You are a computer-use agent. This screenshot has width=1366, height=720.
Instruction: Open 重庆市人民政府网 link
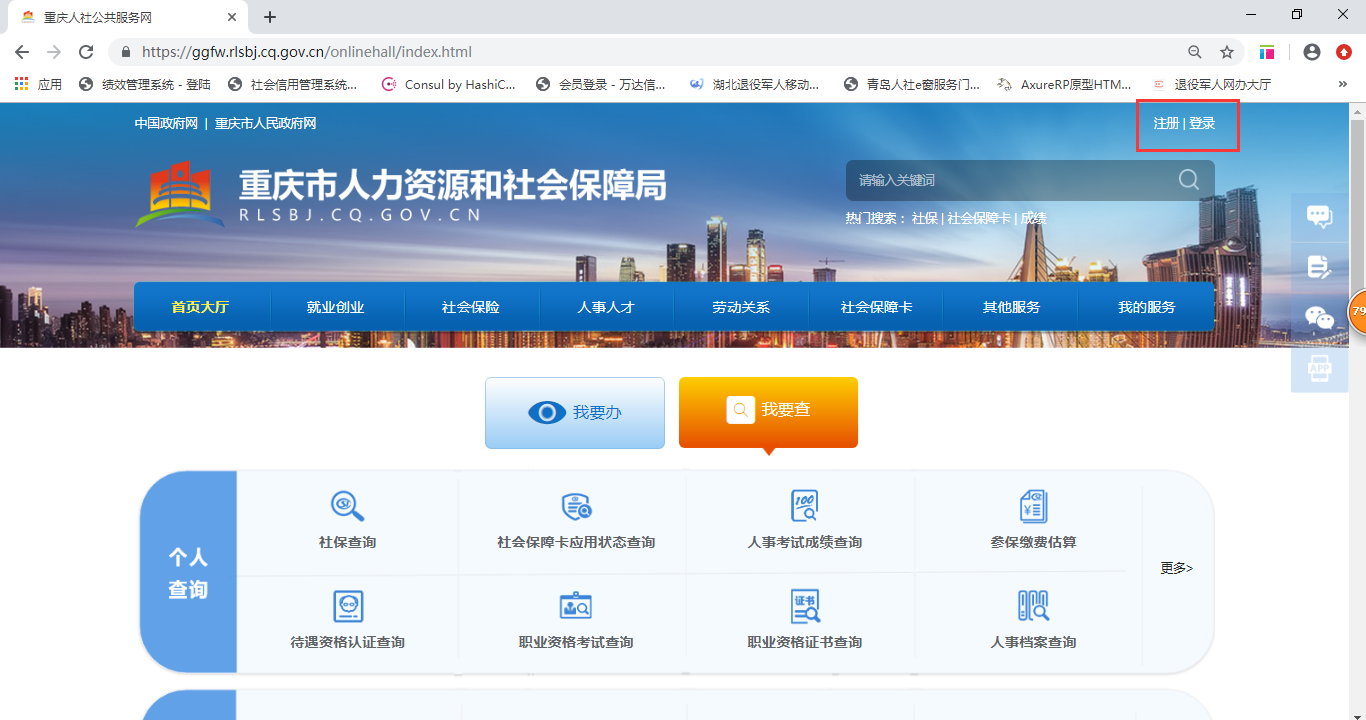(265, 123)
